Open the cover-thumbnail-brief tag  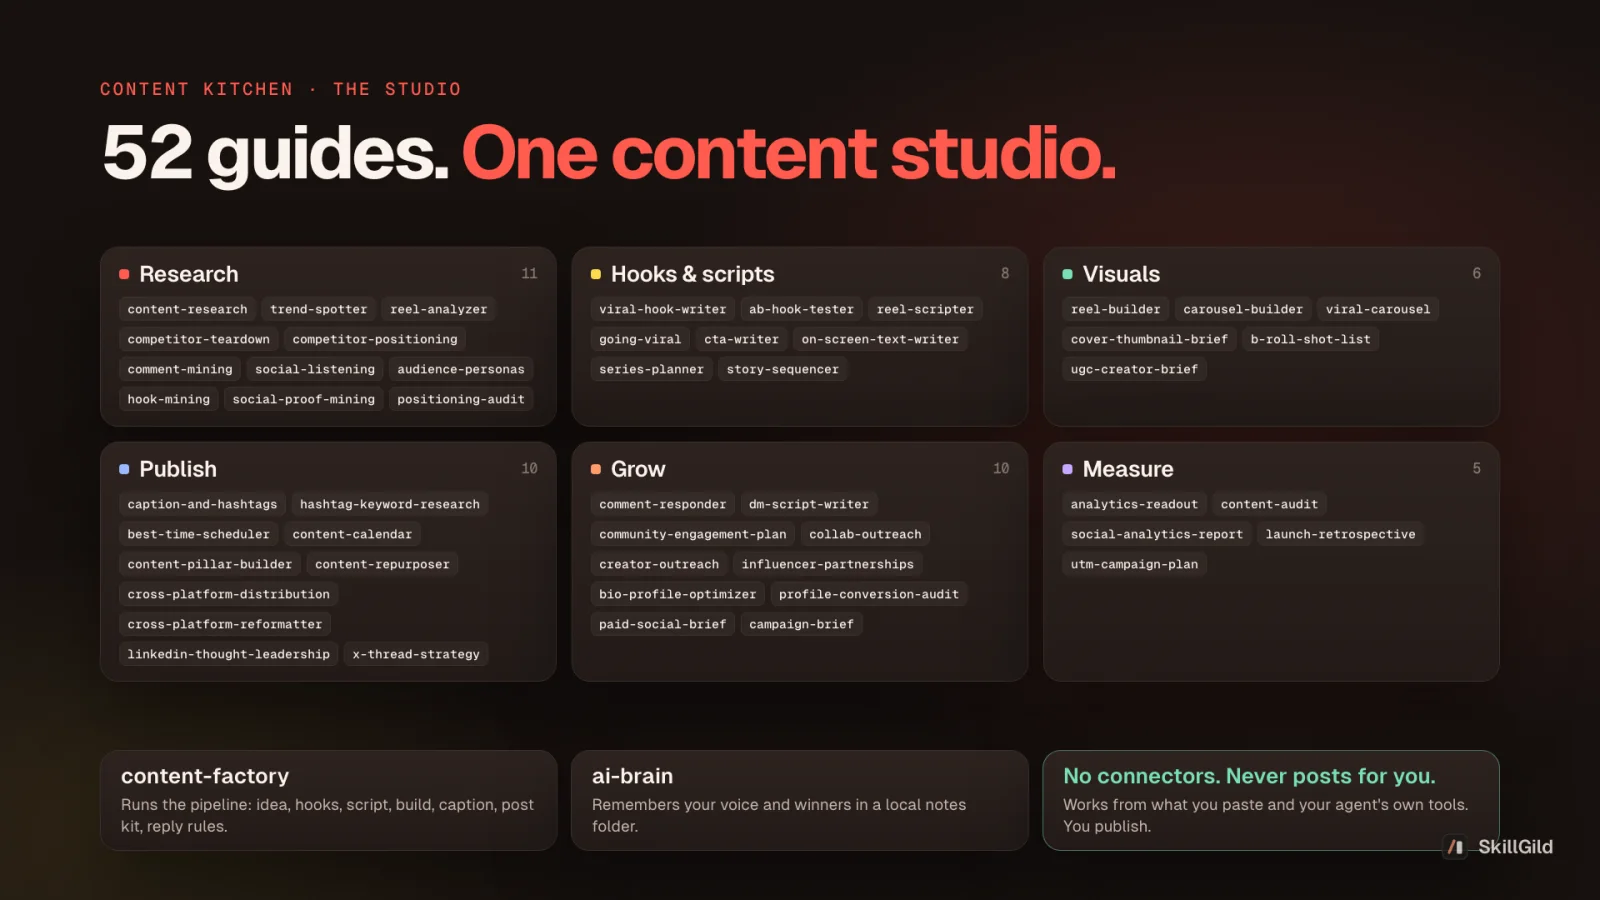tap(1149, 339)
